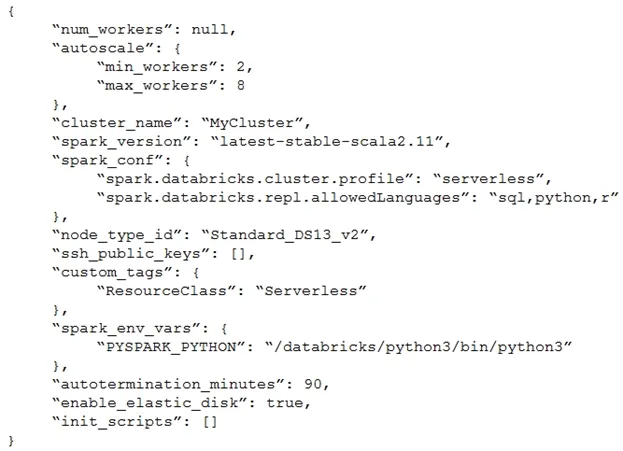Click the "sql,python,r" allowed languages value
Image resolution: width=623 pixels, height=451 pixels.
point(554,198)
